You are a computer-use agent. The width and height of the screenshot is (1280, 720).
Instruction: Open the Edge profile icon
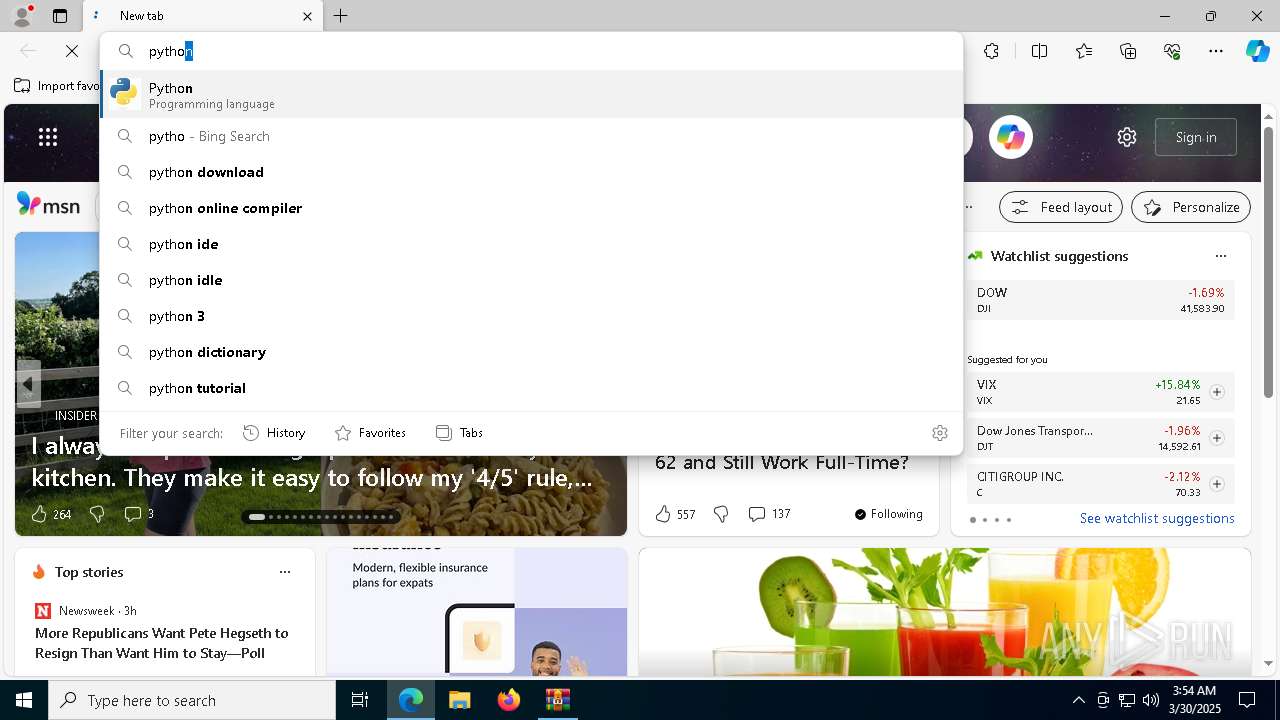click(x=21, y=16)
